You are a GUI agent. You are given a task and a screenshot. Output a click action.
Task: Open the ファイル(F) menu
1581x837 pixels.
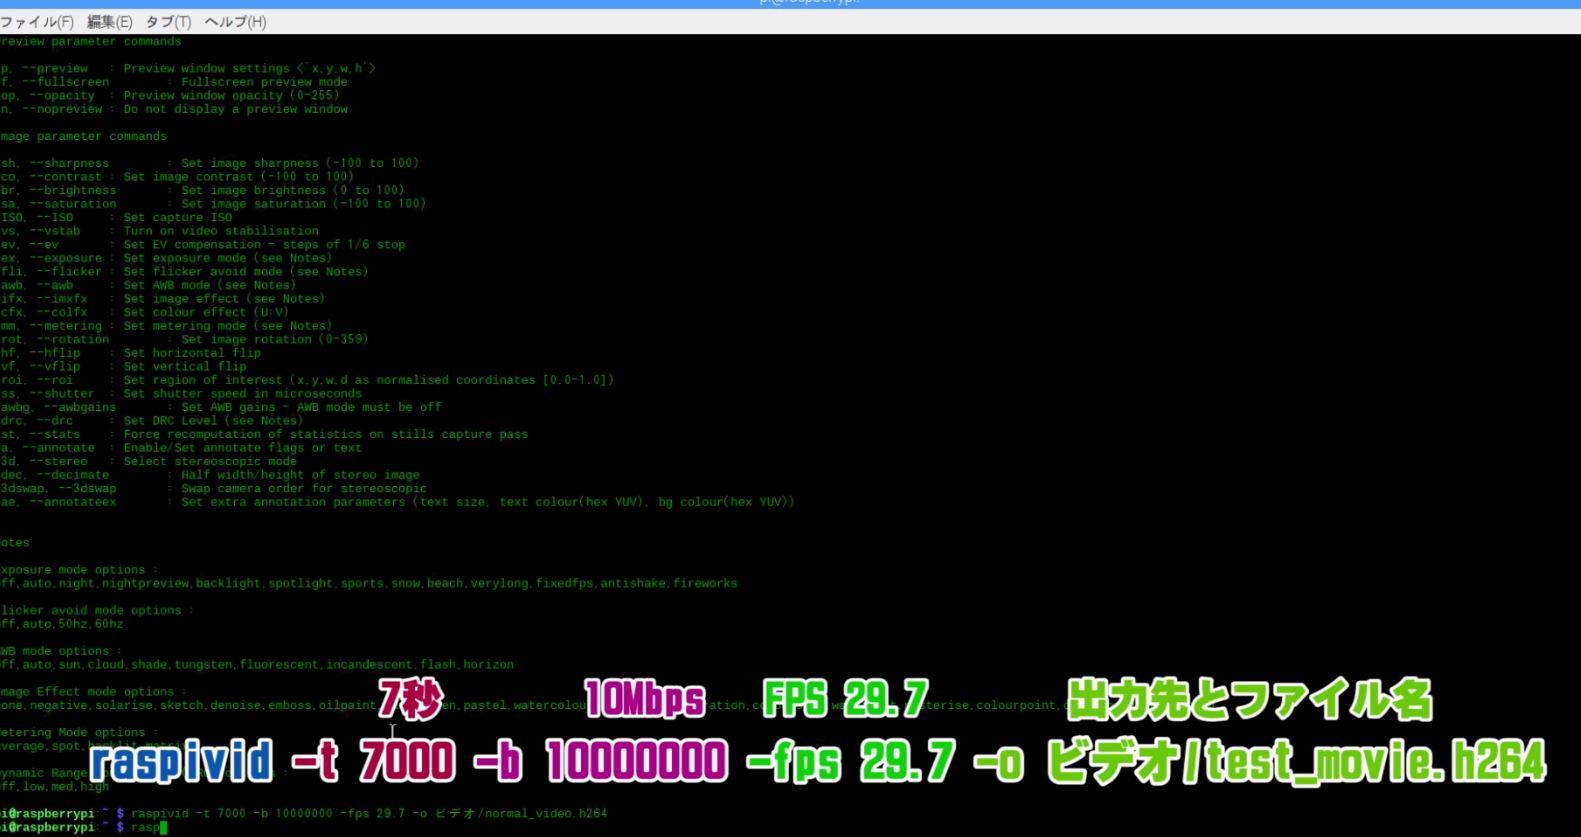pyautogui.click(x=36, y=22)
